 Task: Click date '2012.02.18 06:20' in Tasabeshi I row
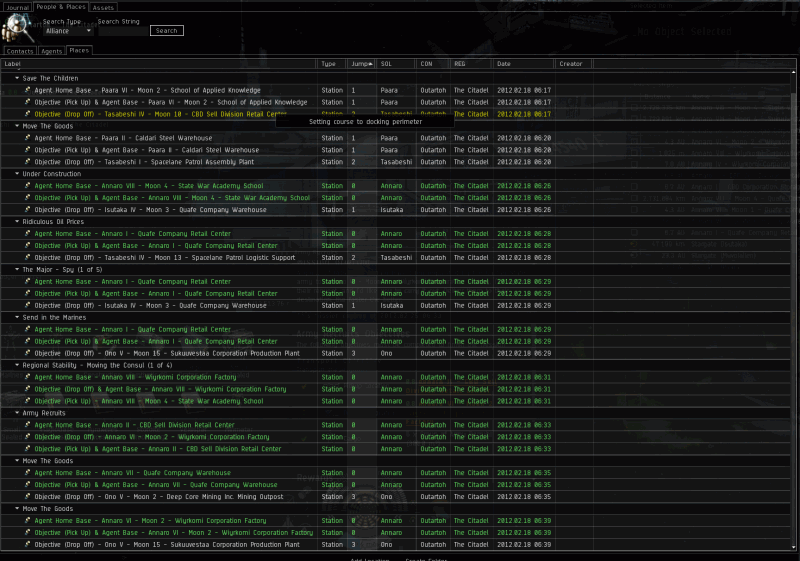[524, 162]
